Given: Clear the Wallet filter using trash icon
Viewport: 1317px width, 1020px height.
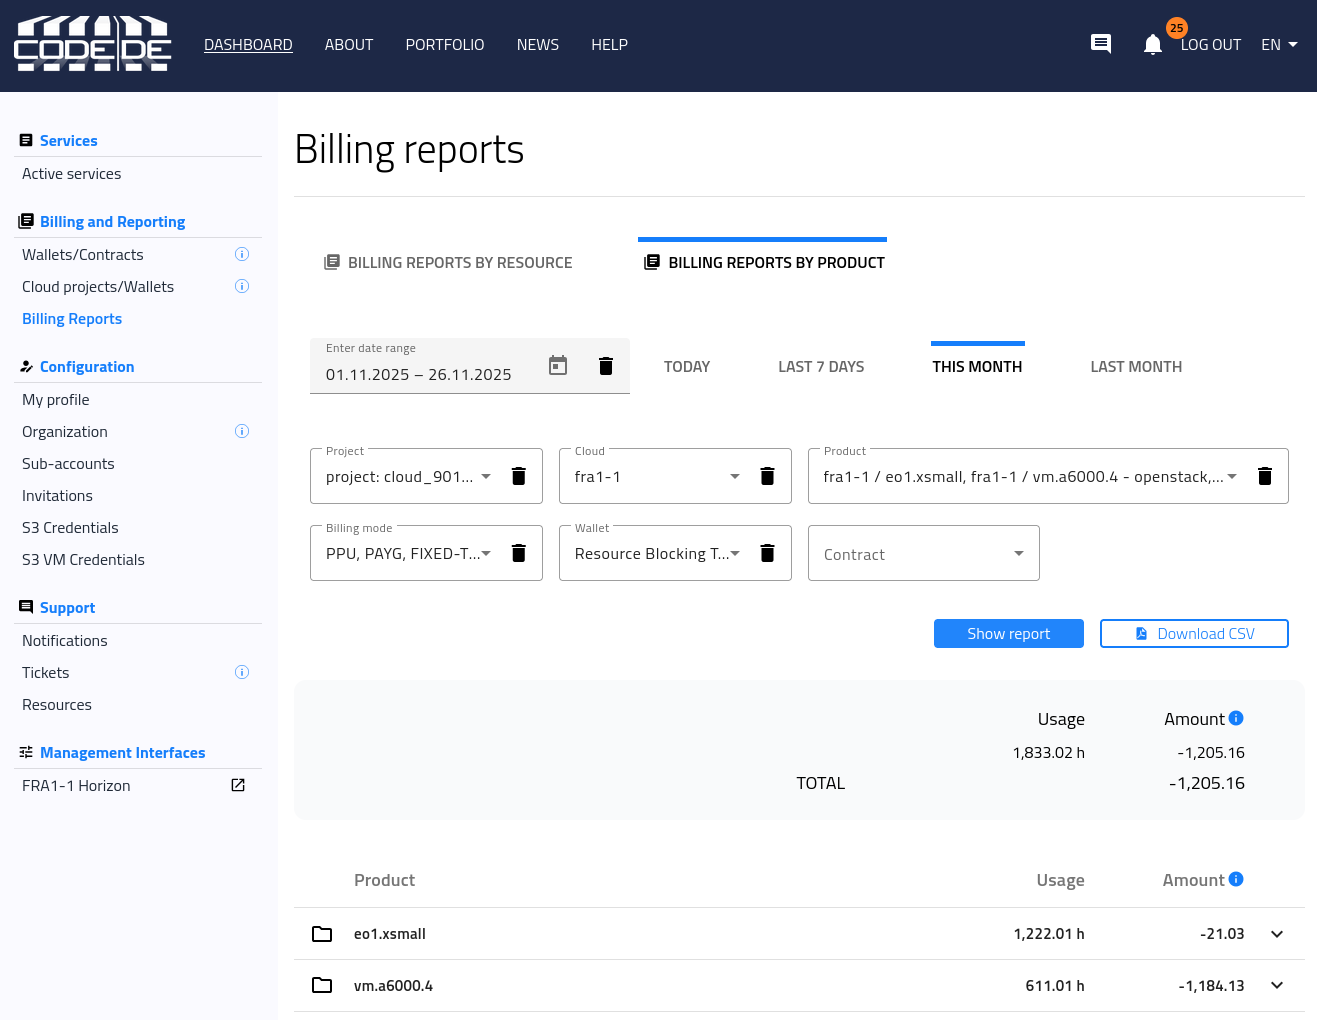Looking at the screenshot, I should (767, 553).
